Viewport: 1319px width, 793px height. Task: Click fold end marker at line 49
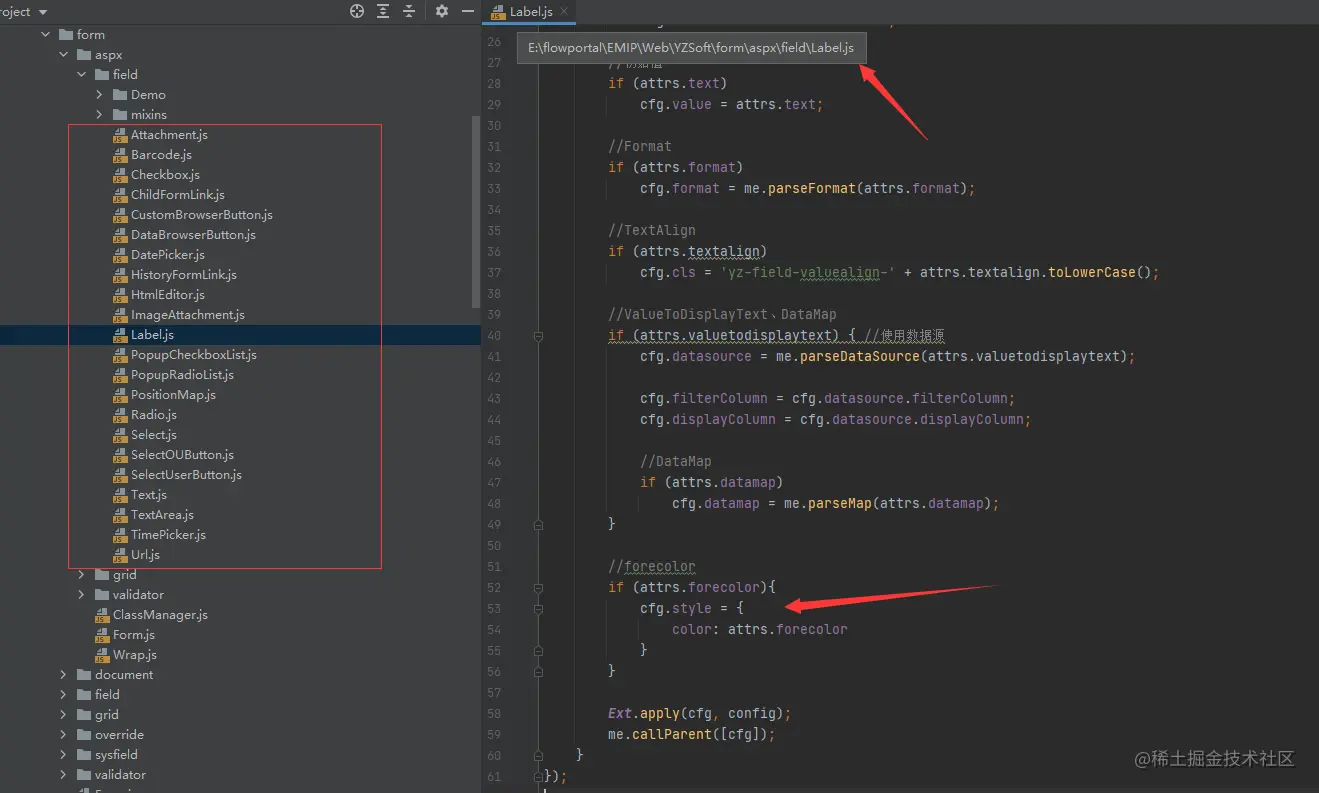coord(538,524)
